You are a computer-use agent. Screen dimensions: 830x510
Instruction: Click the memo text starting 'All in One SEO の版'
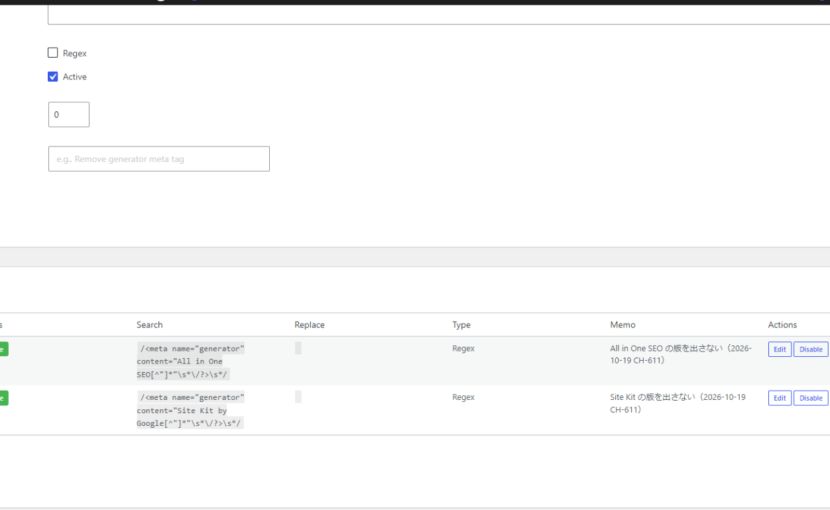681,354
